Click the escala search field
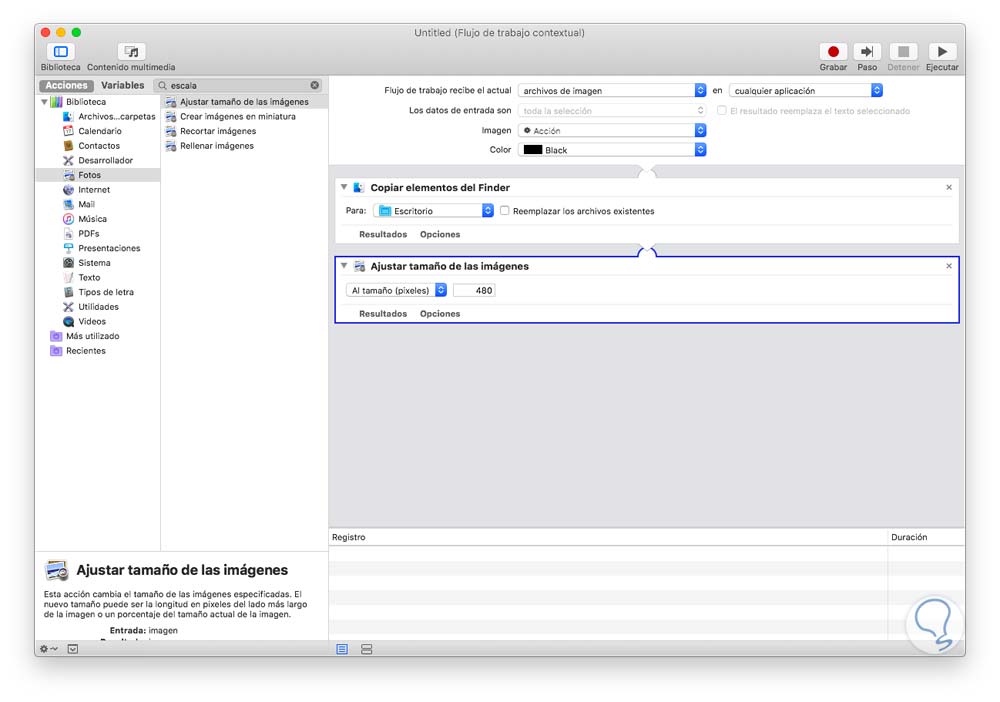The height and width of the screenshot is (702, 1000). click(x=237, y=85)
